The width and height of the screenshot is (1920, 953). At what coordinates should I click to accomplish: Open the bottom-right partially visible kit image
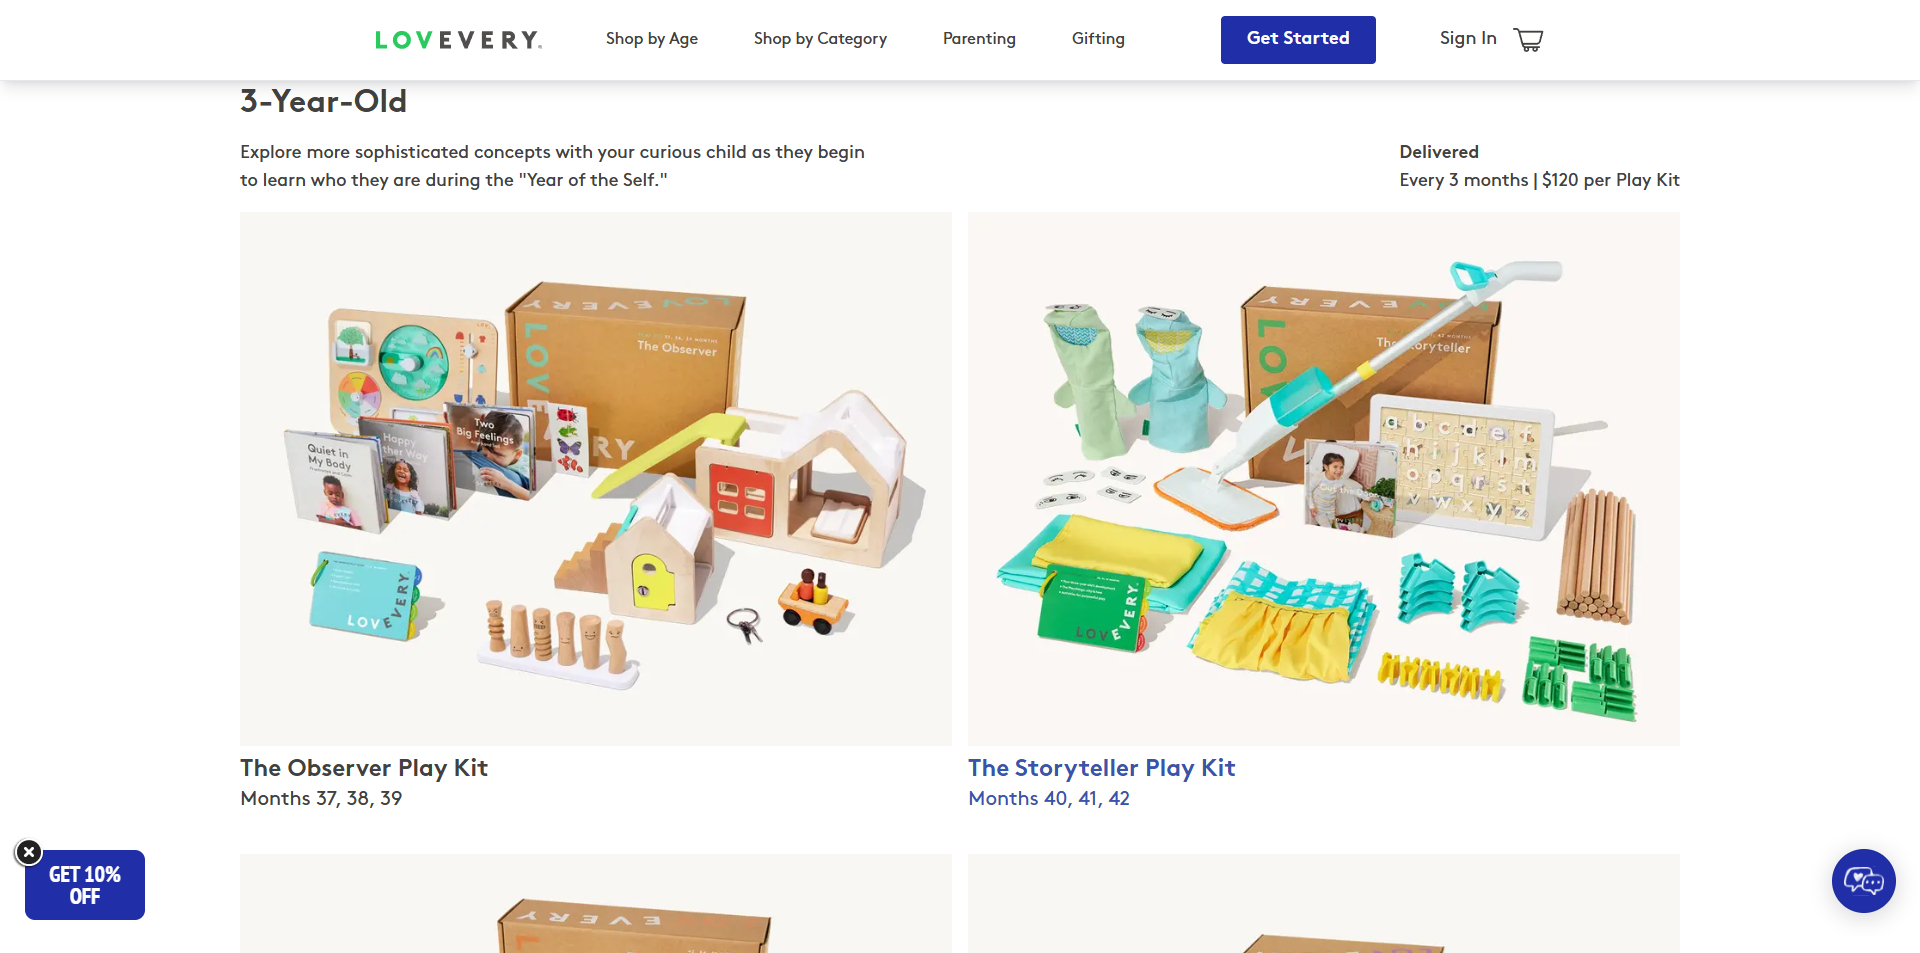(x=1324, y=903)
